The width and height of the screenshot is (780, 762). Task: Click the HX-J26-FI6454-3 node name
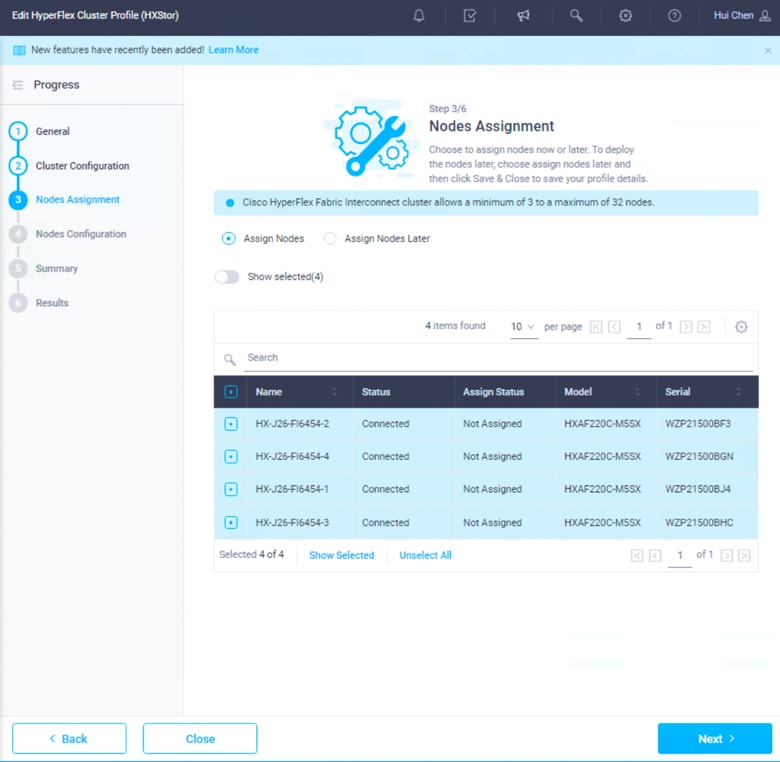tap(292, 523)
